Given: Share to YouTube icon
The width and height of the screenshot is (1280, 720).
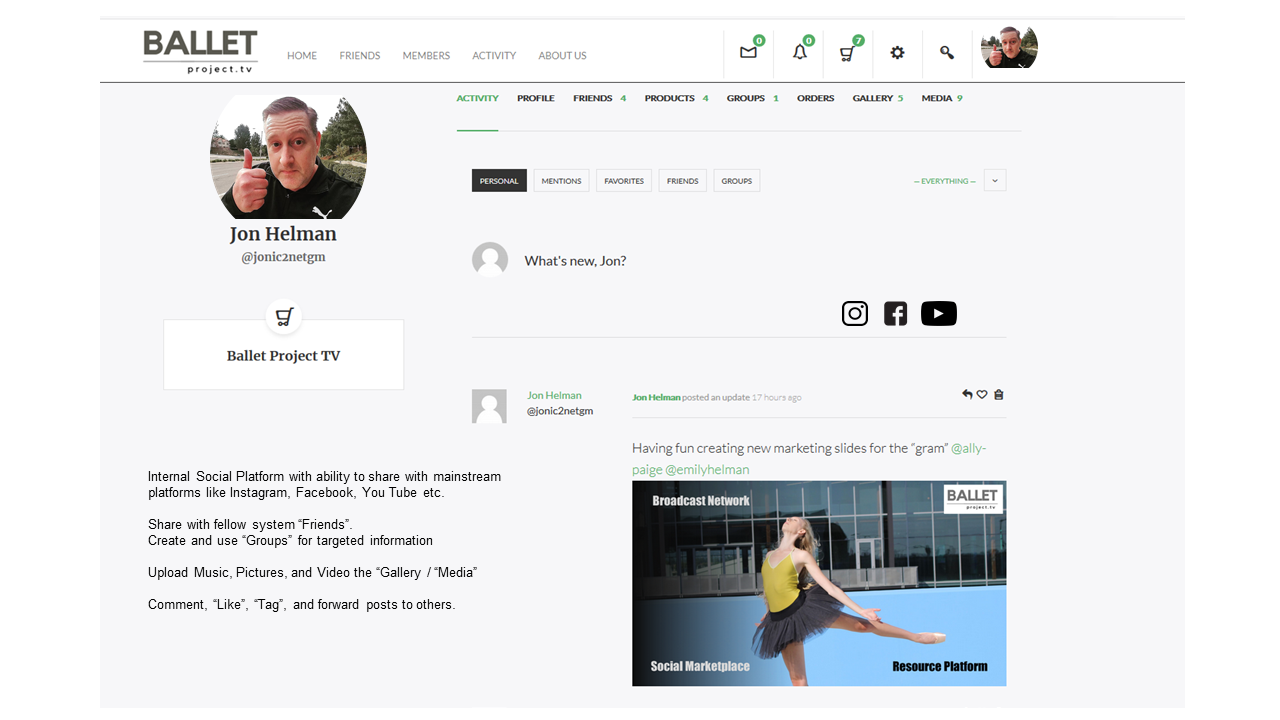Looking at the screenshot, I should [x=939, y=314].
